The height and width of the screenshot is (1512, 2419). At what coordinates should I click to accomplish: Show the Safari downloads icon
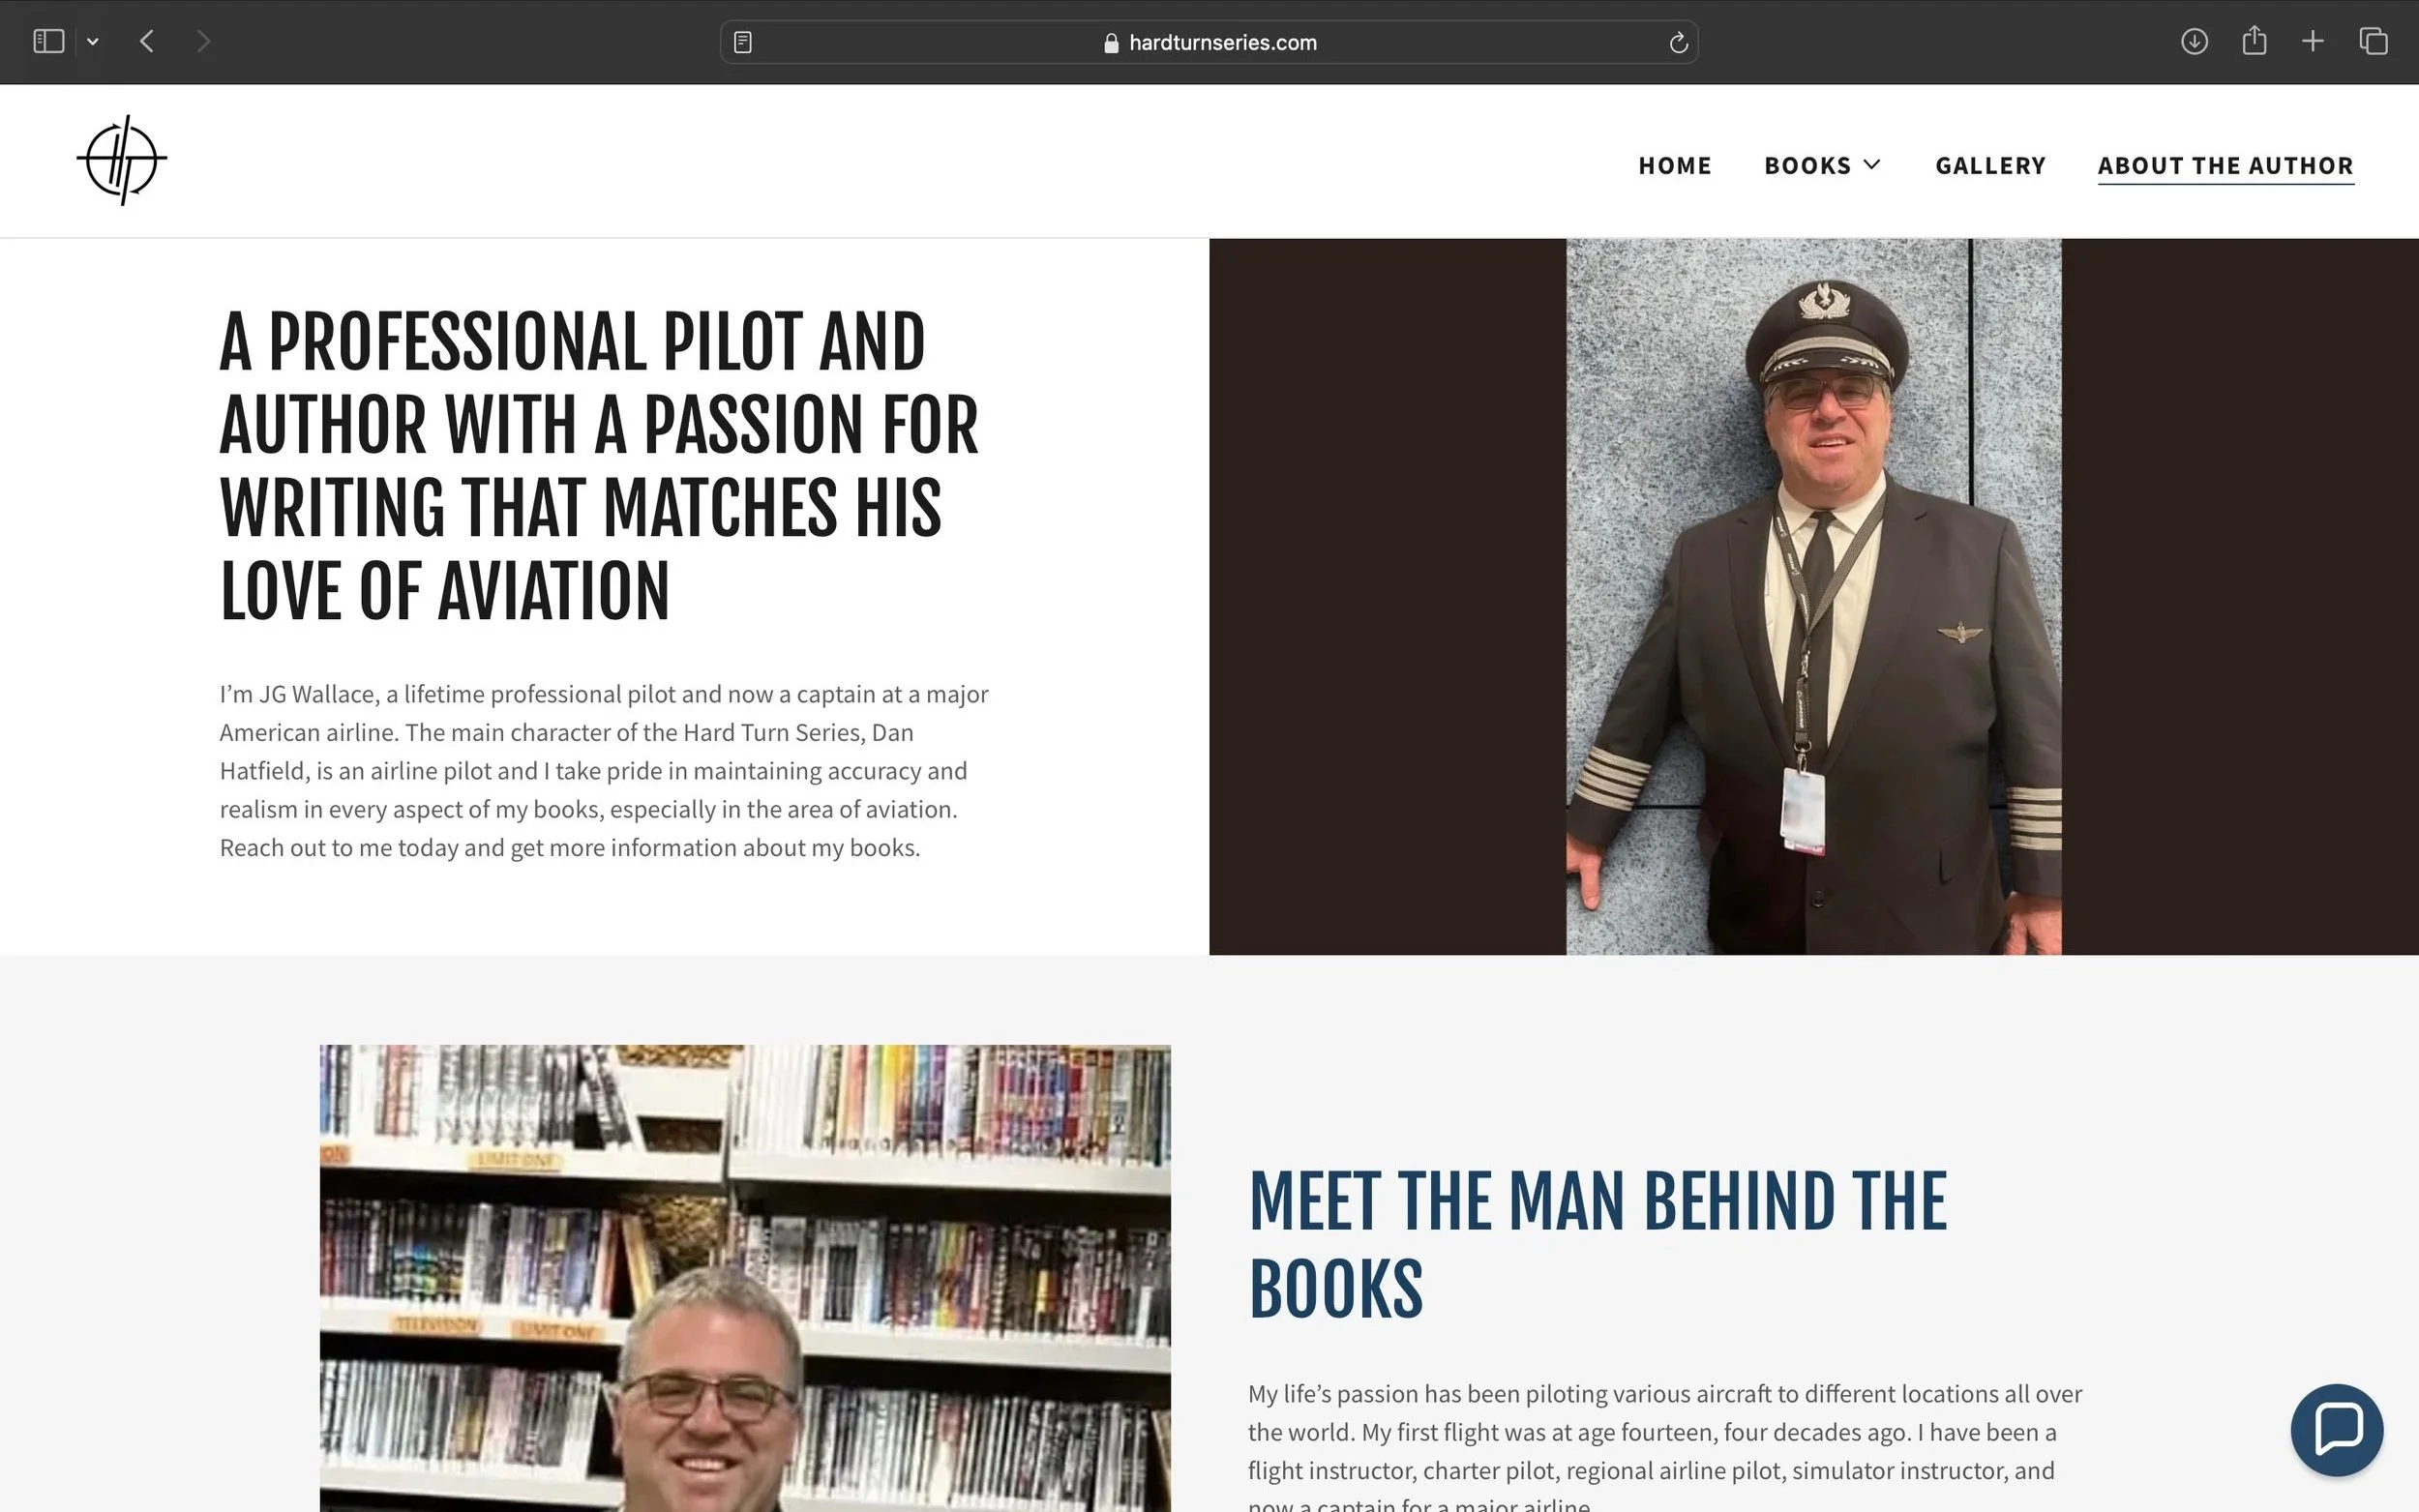[2194, 41]
